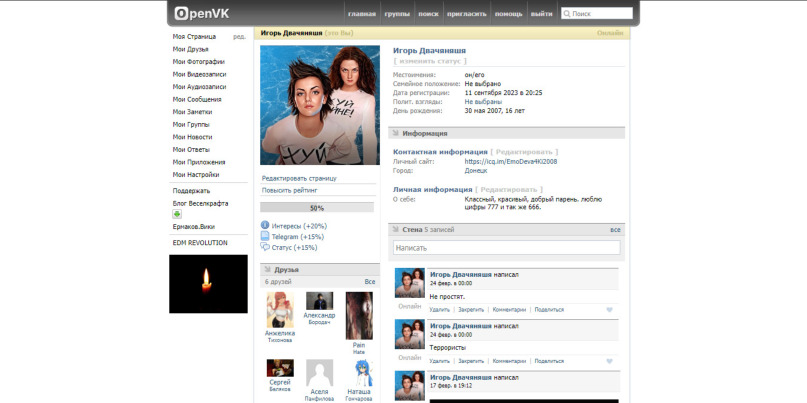Click the "Редактировать страницу" link
This screenshot has height=403, width=807.
coord(299,178)
